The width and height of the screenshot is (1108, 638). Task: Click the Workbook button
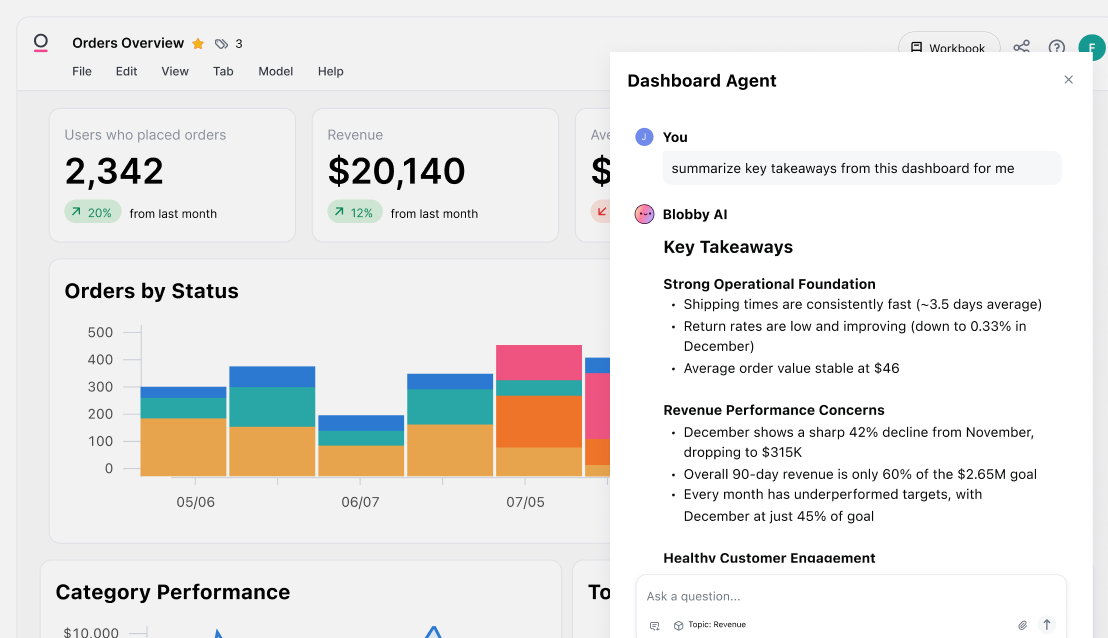(948, 47)
